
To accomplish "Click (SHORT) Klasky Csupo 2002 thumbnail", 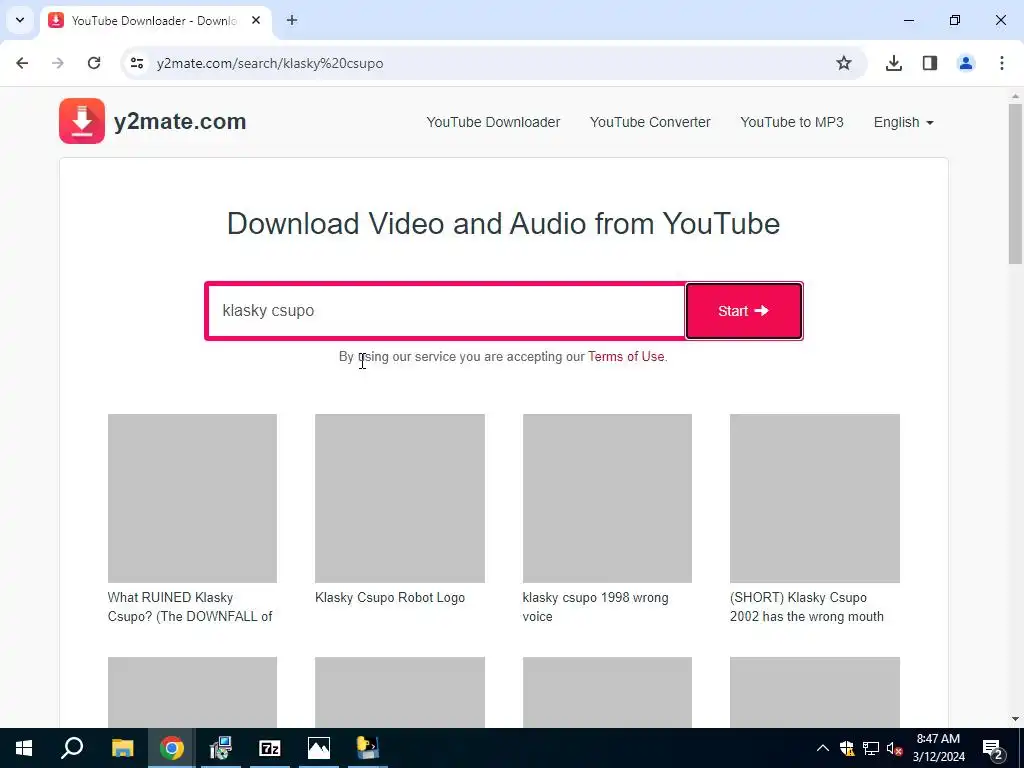I will click(814, 498).
